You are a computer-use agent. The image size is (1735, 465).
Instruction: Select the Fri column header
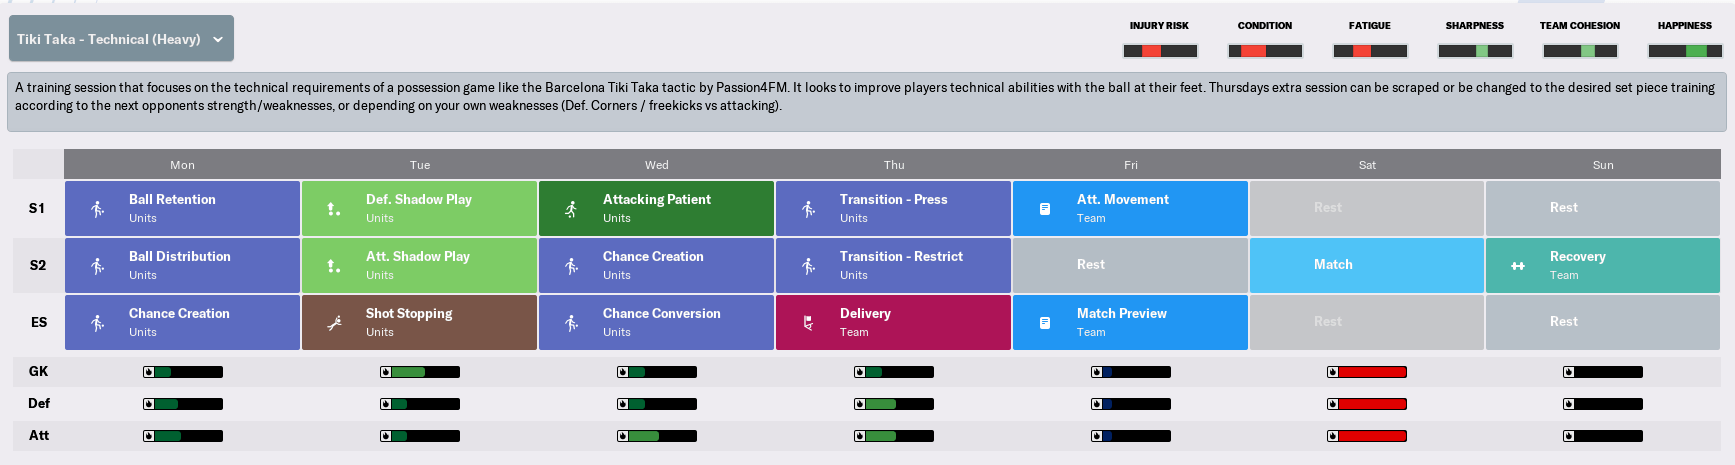[x=1130, y=165]
